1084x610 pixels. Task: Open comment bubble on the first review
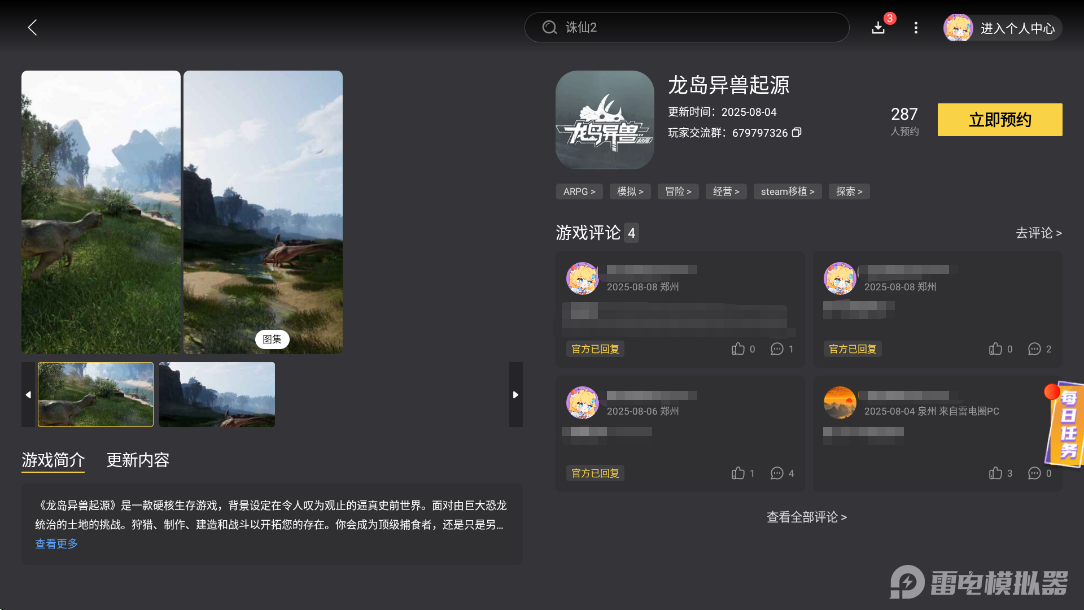779,348
